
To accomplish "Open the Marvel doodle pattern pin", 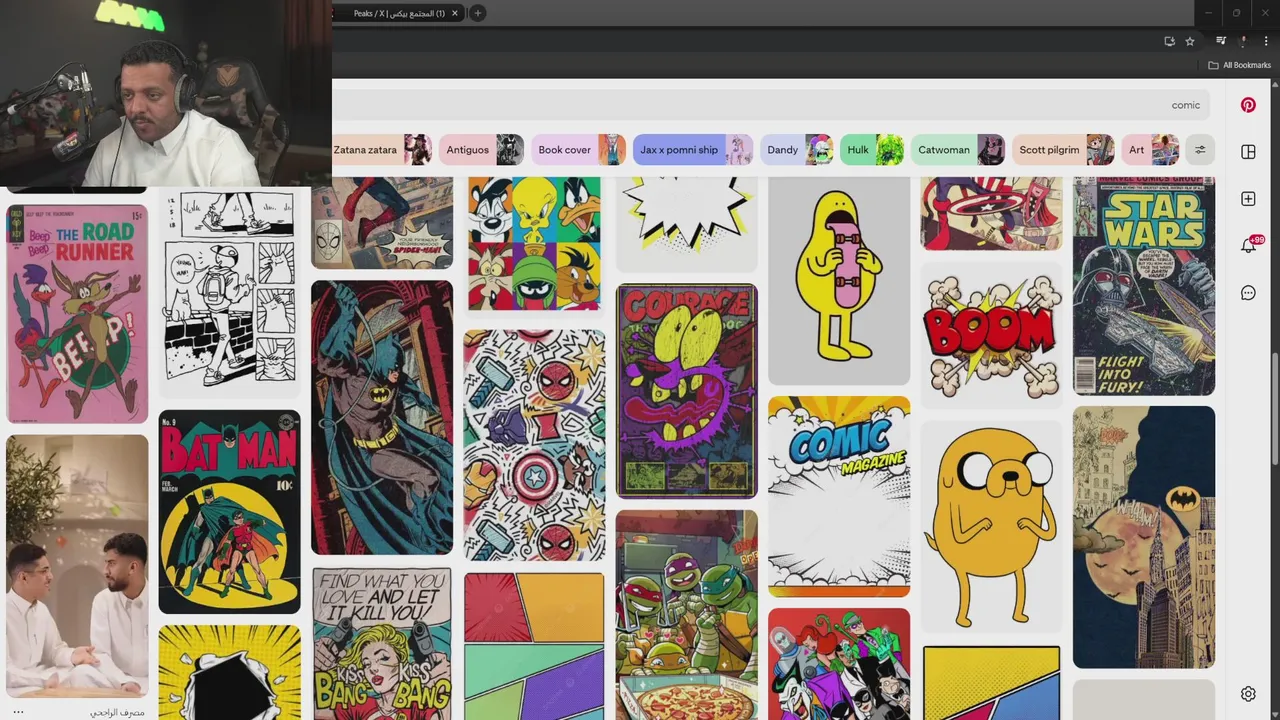I will tap(534, 445).
